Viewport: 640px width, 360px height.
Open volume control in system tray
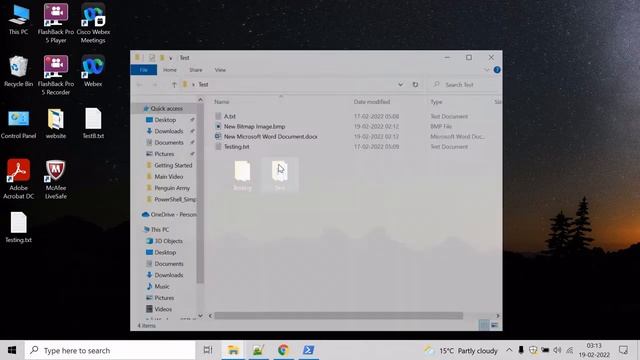click(557, 350)
